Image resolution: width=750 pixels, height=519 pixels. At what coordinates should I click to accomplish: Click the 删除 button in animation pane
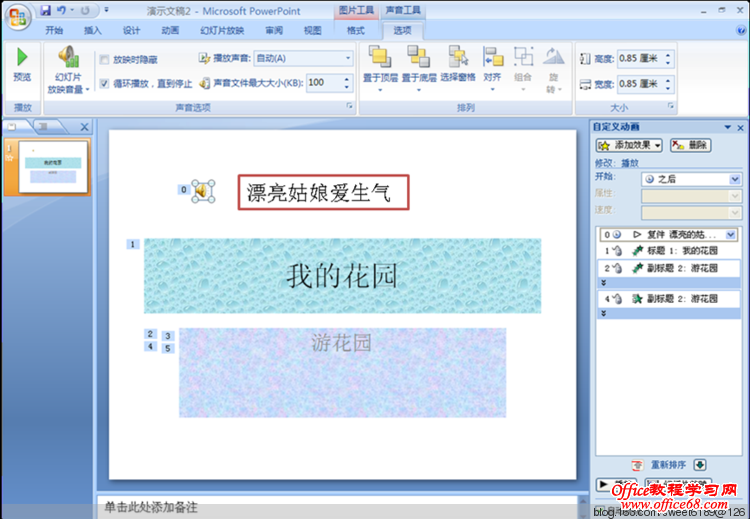[691, 145]
